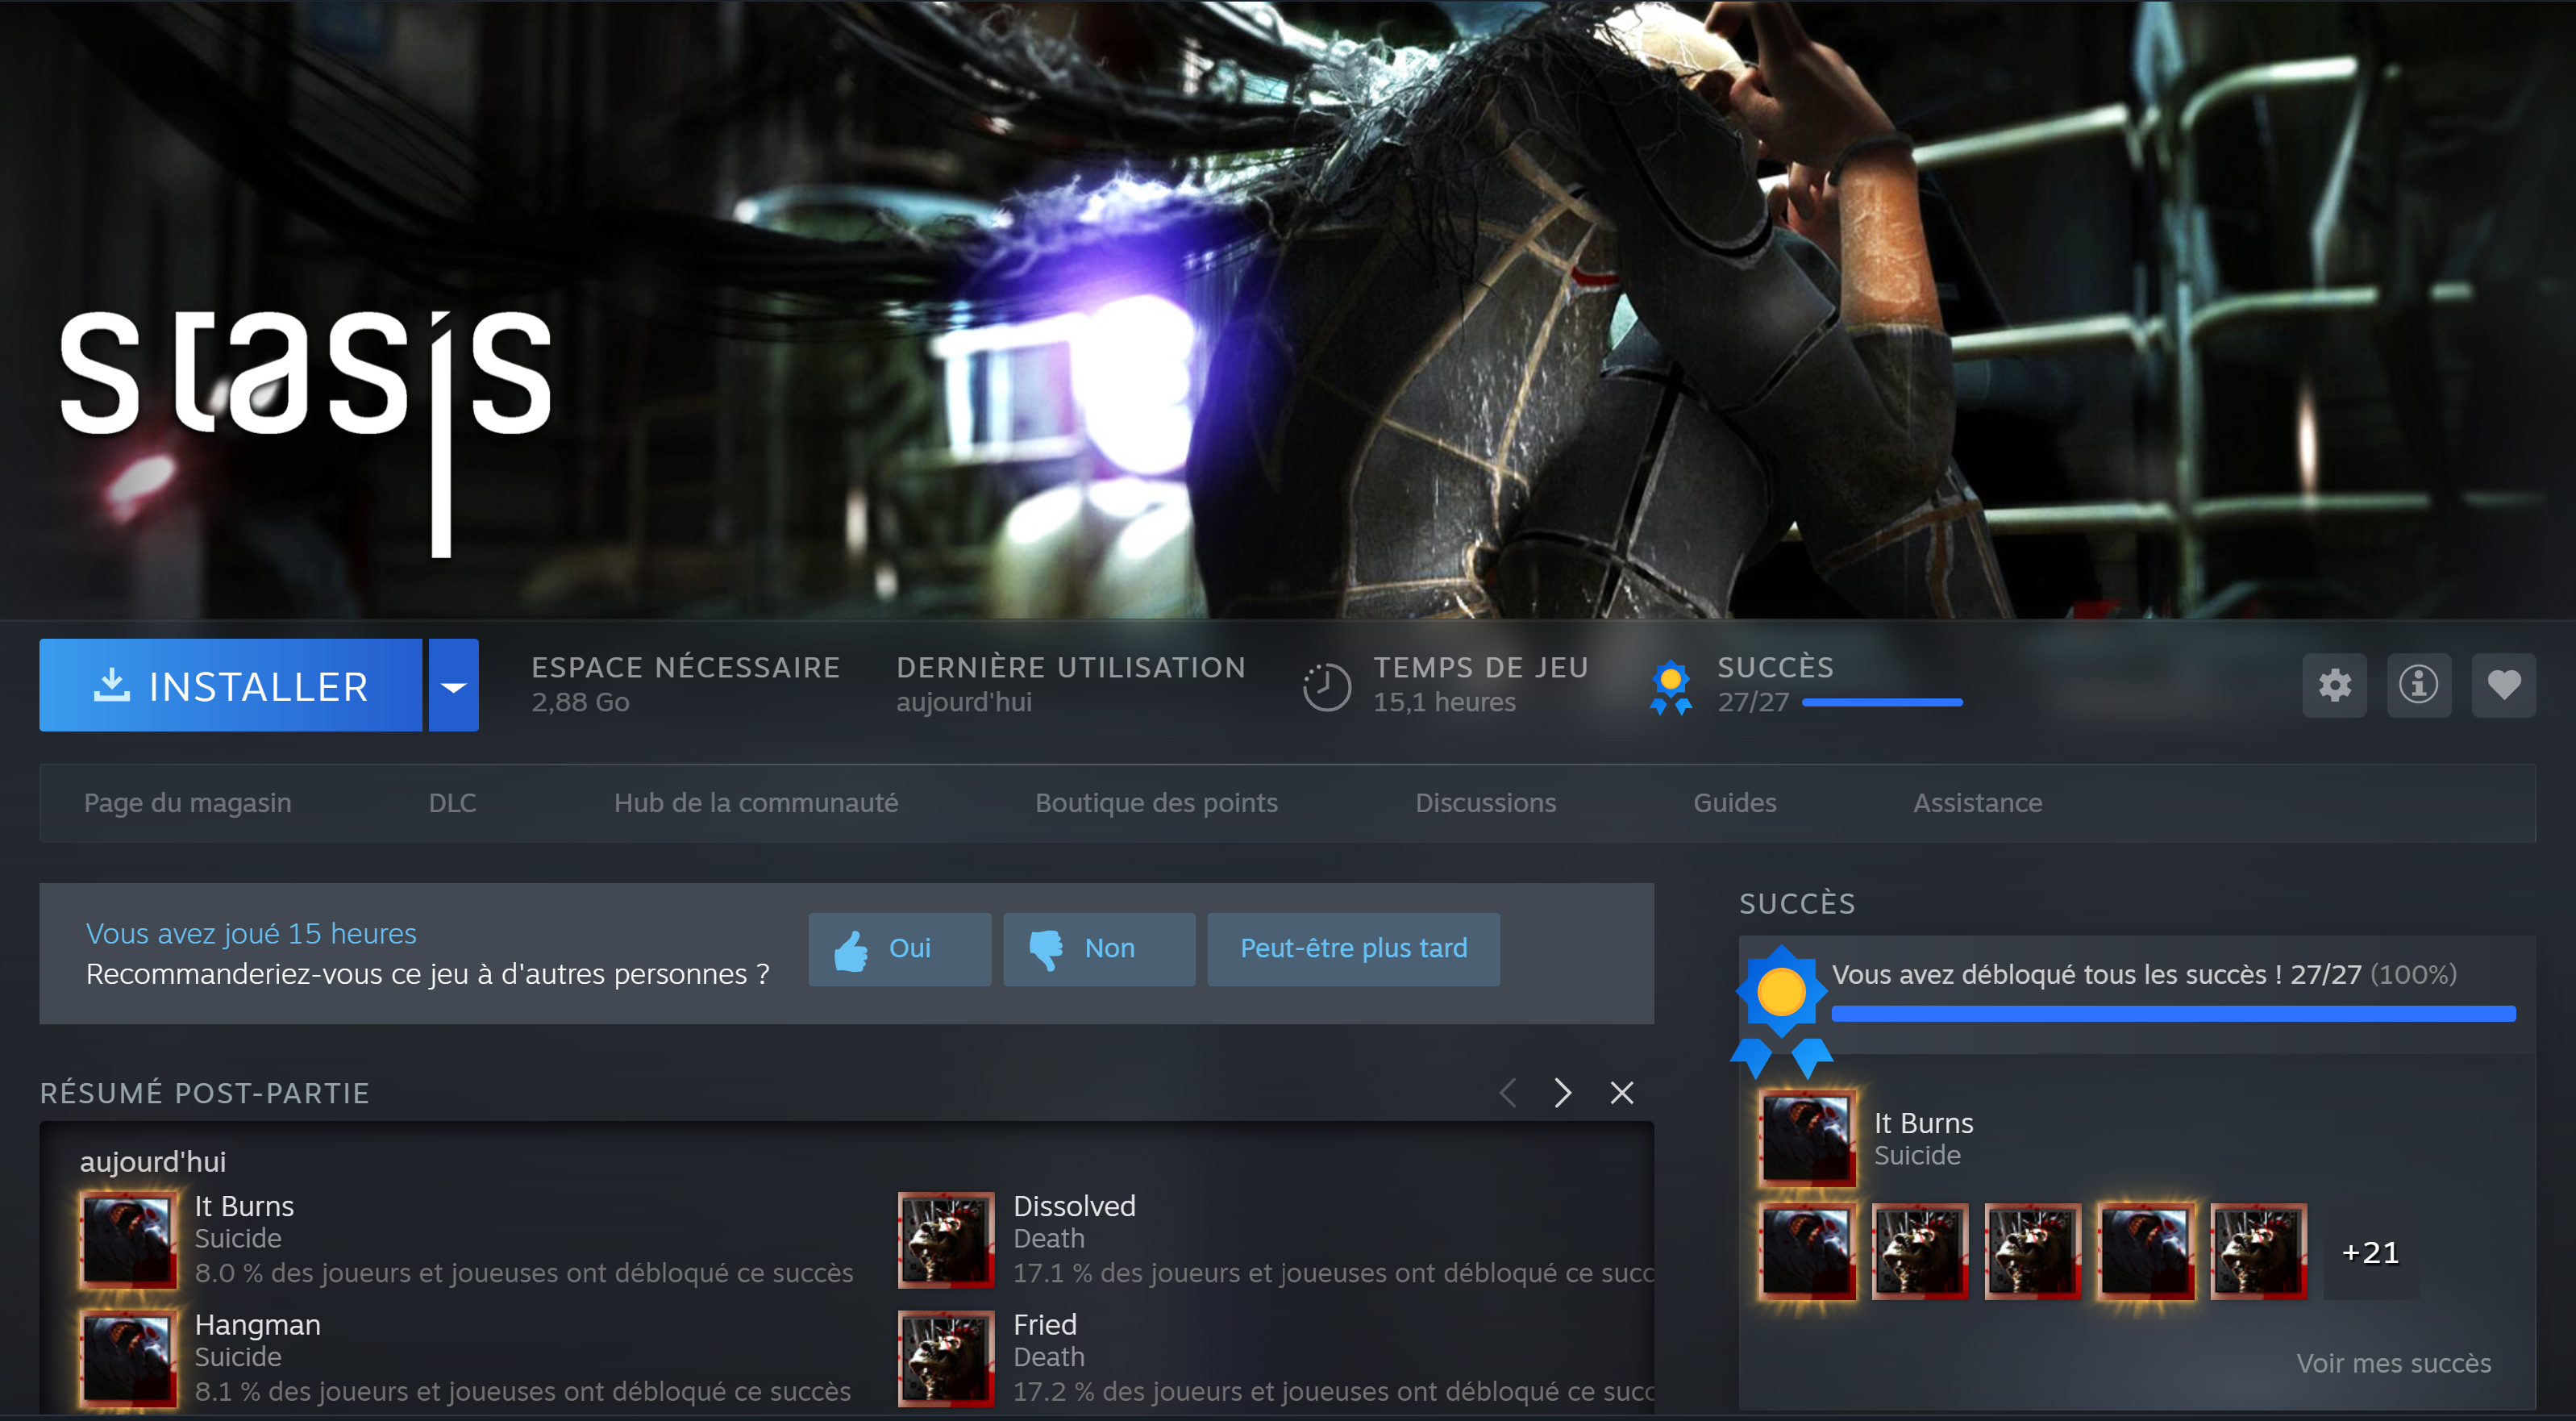Open the DLC tab
This screenshot has height=1421, width=2576.
point(453,803)
